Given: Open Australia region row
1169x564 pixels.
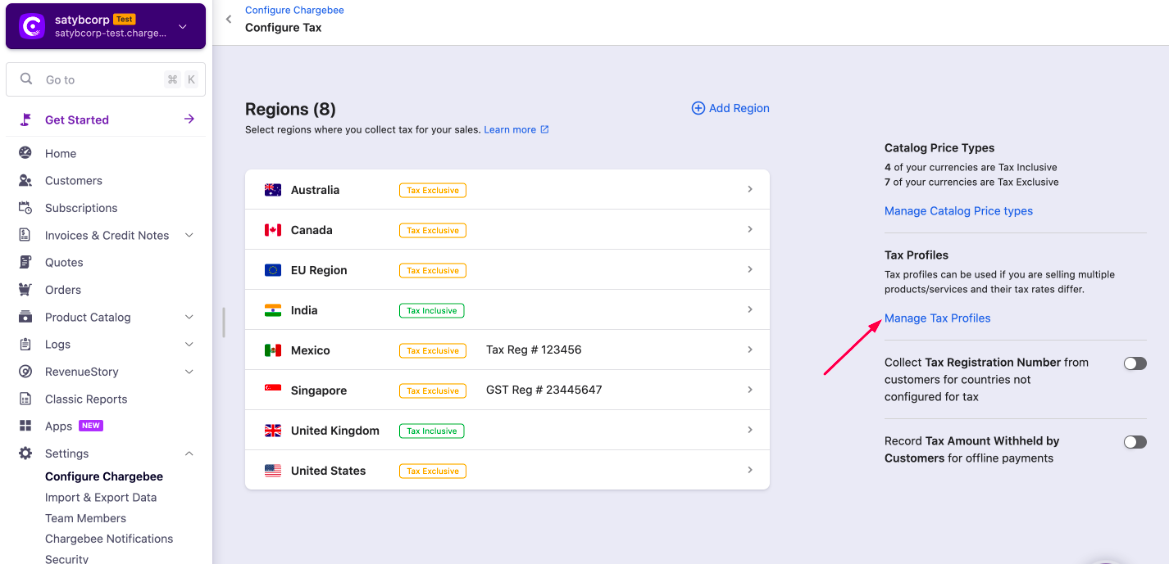Looking at the screenshot, I should point(507,189).
